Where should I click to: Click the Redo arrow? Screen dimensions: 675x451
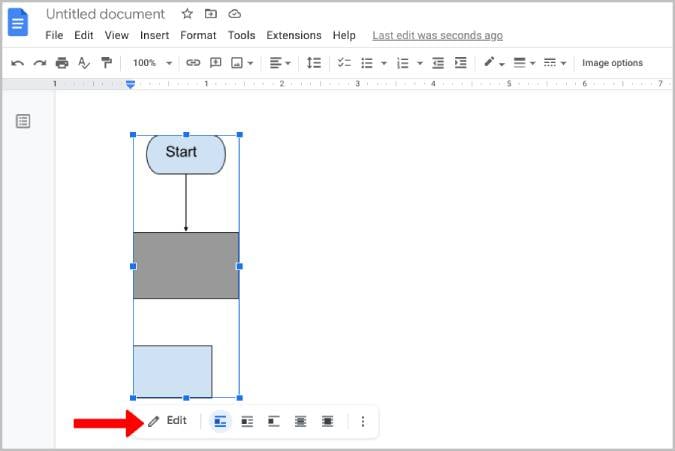[x=40, y=63]
